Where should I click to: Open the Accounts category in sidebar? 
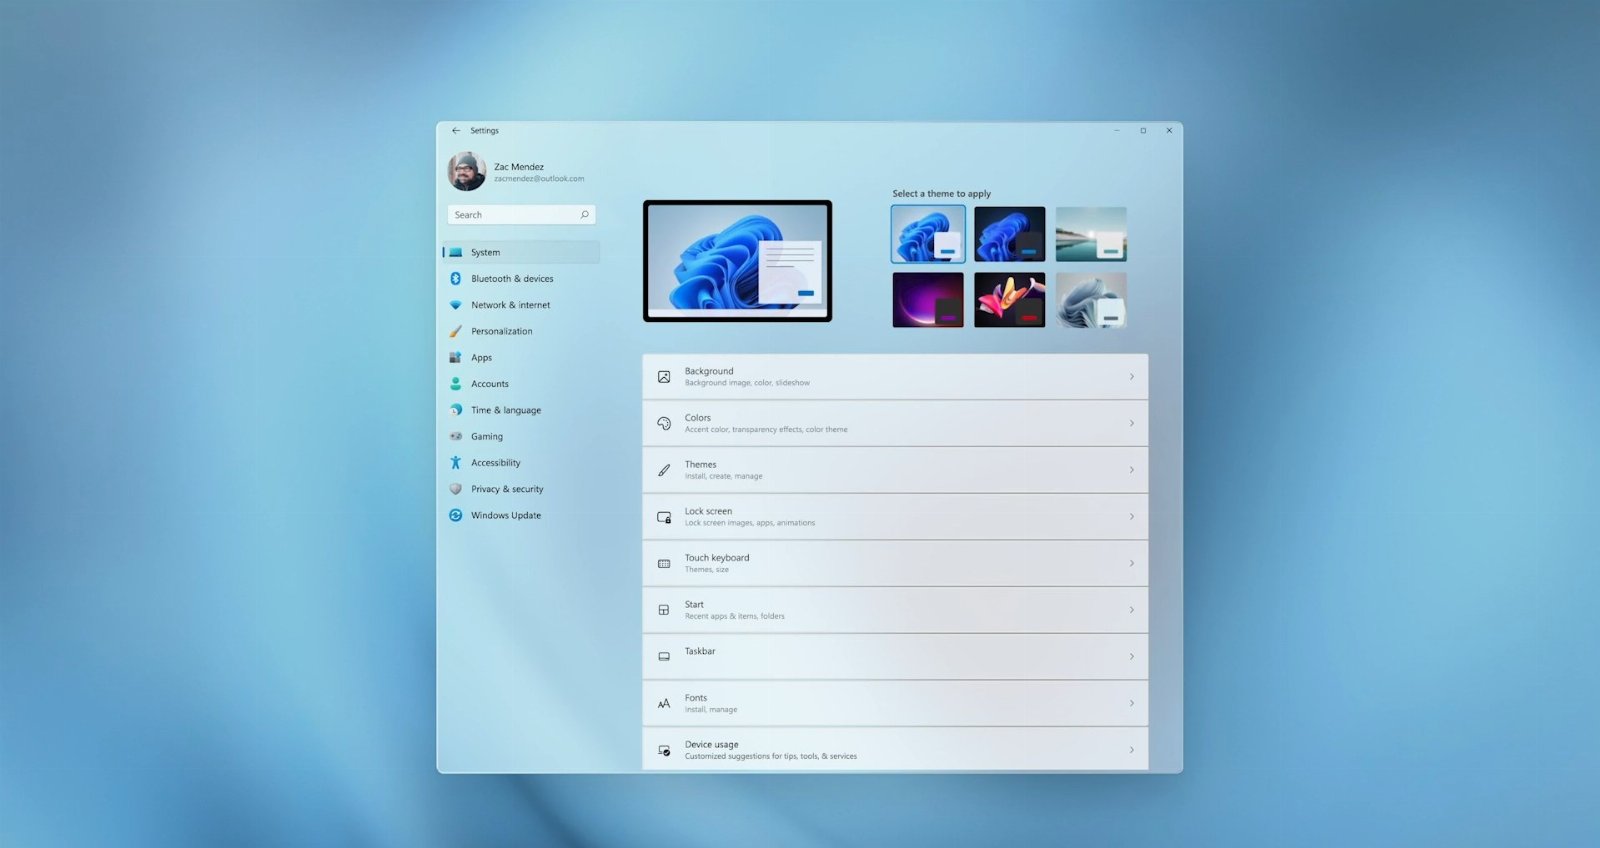coord(490,384)
